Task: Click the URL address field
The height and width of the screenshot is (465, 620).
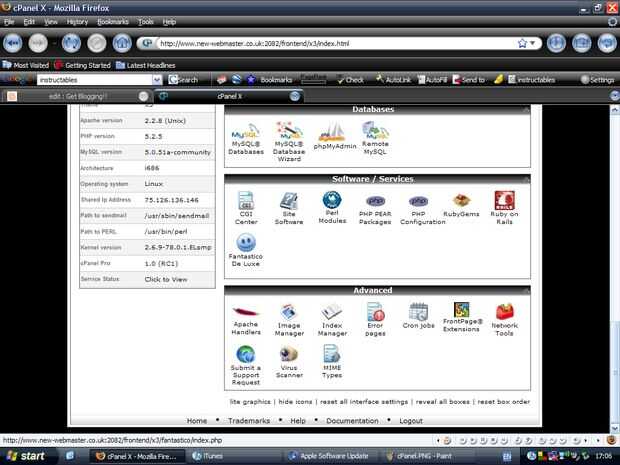Action: (336, 43)
